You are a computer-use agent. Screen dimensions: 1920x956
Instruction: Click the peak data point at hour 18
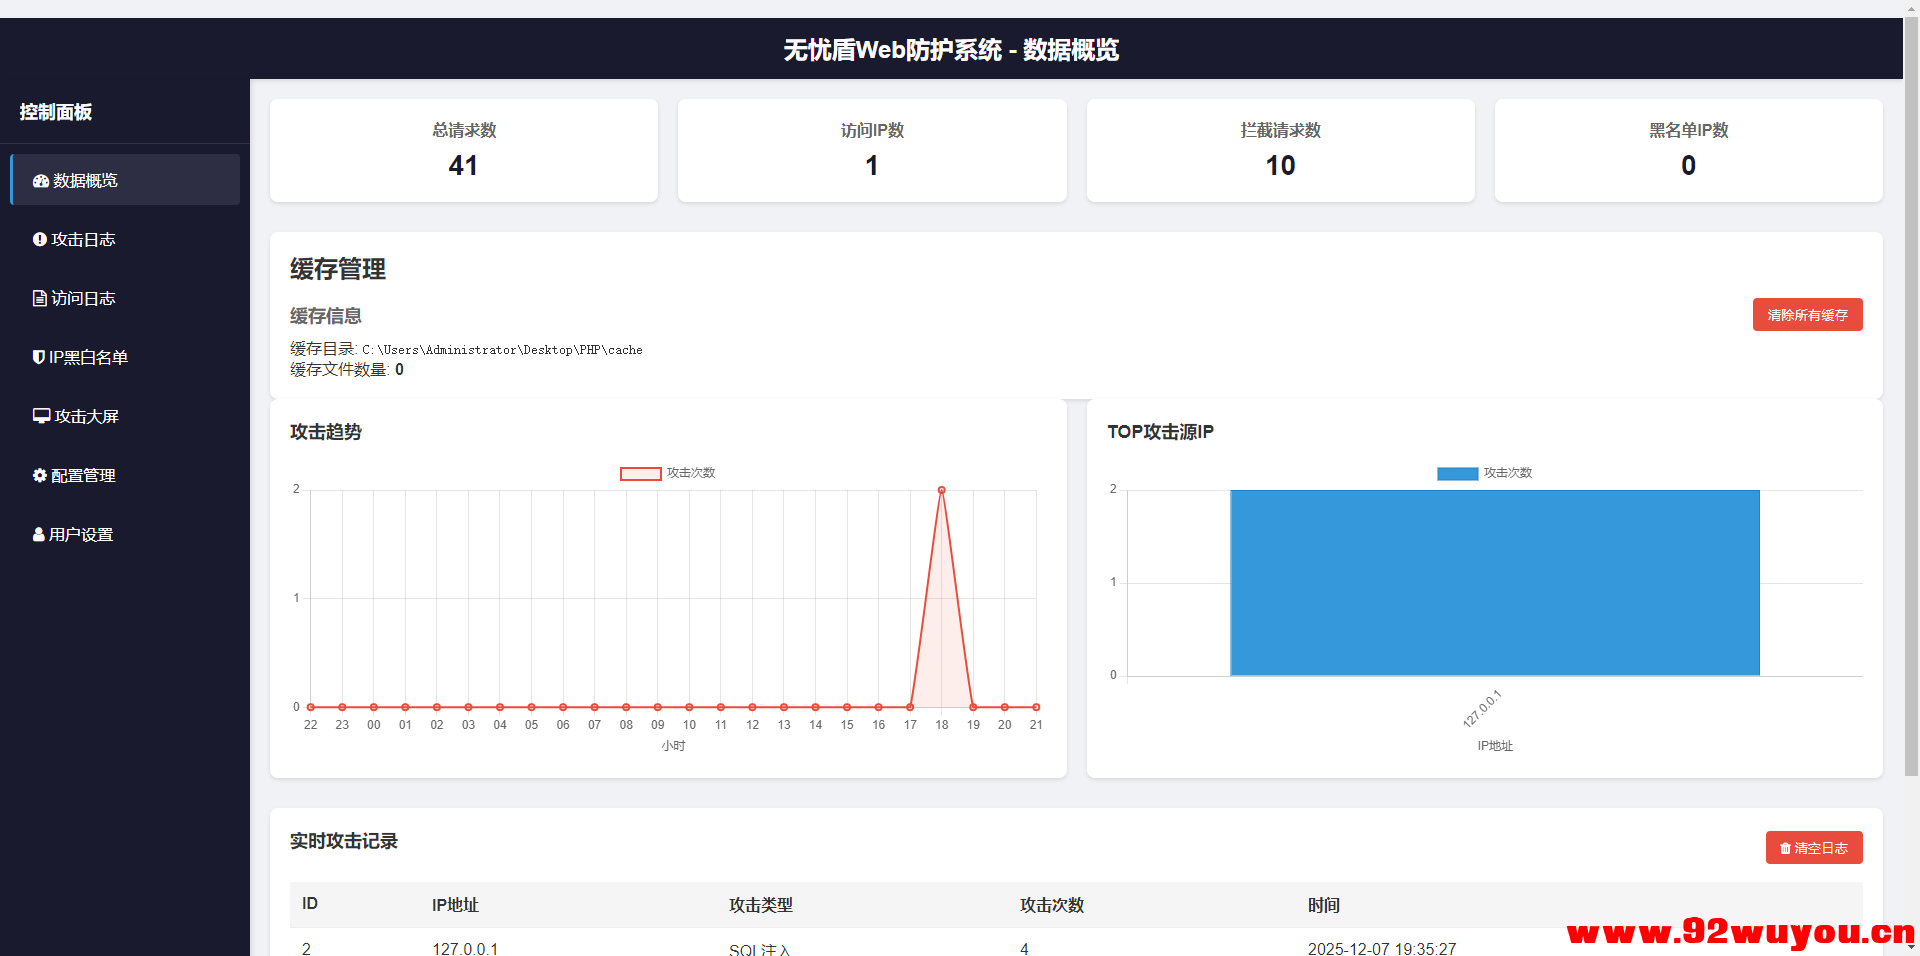(941, 490)
